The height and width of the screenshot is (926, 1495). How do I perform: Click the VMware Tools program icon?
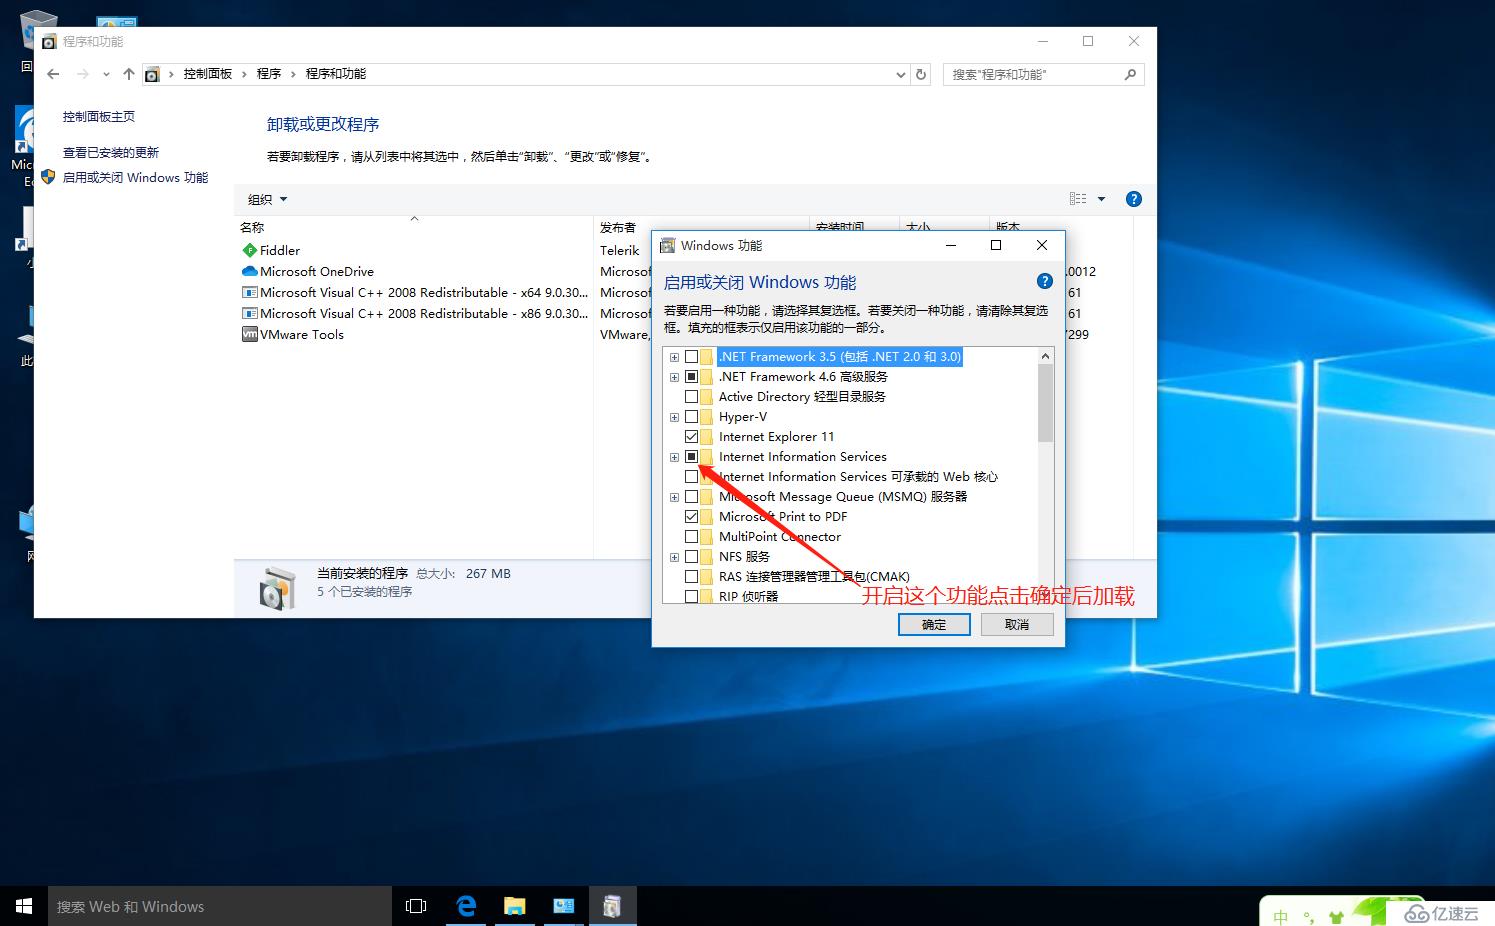pyautogui.click(x=250, y=335)
